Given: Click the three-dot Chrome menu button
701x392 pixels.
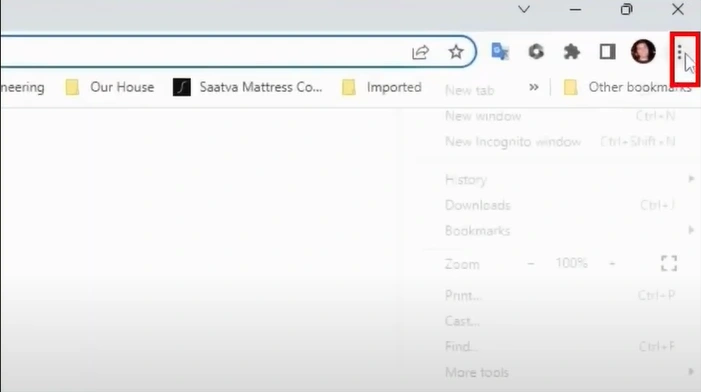Looking at the screenshot, I should click(x=680, y=52).
